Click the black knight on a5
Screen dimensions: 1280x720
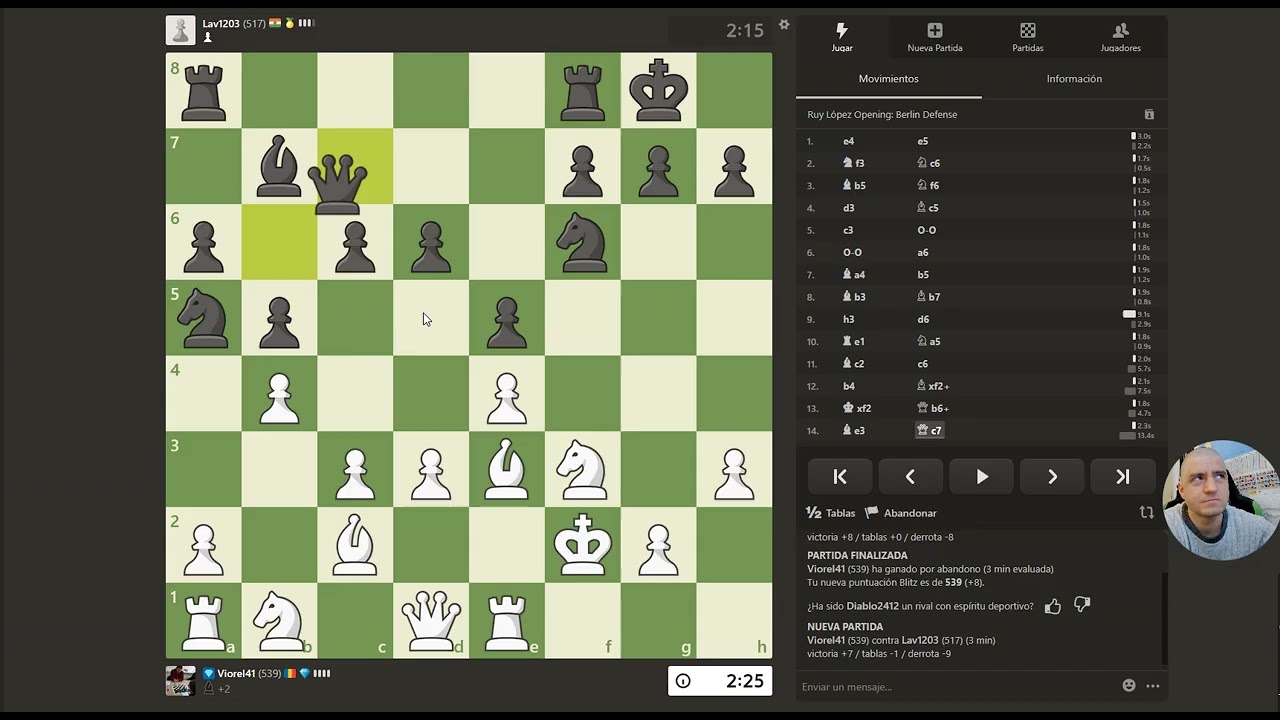click(203, 317)
